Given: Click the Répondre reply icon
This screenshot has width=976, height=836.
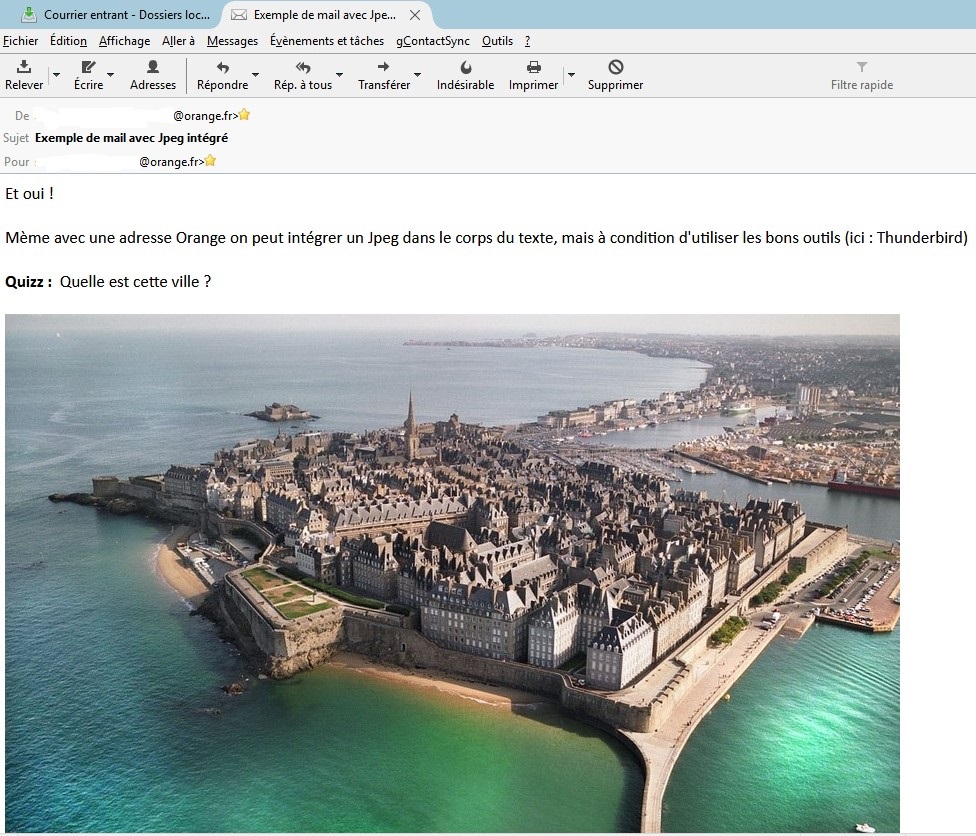Looking at the screenshot, I should tap(222, 68).
